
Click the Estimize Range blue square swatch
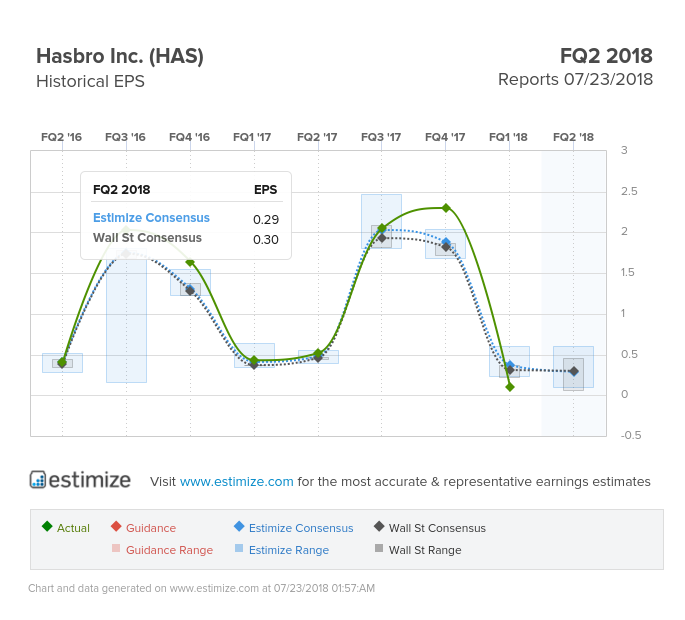pos(239,548)
